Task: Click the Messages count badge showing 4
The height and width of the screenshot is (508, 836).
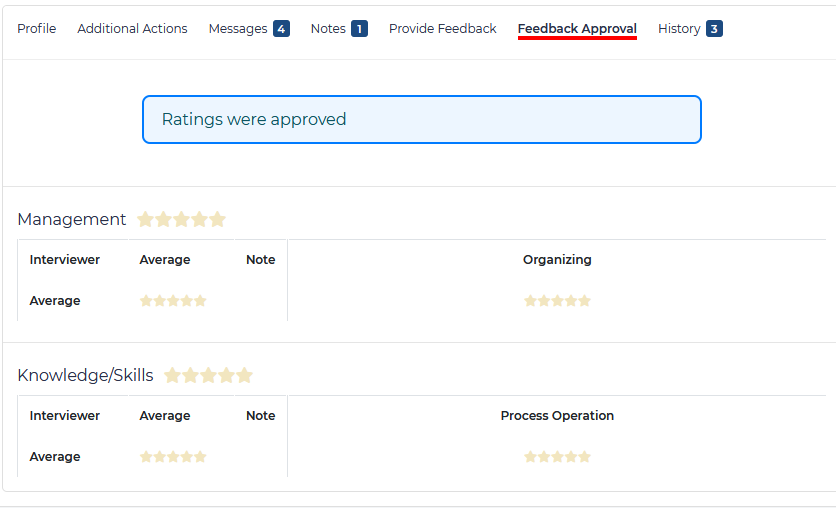Action: pyautogui.click(x=281, y=29)
